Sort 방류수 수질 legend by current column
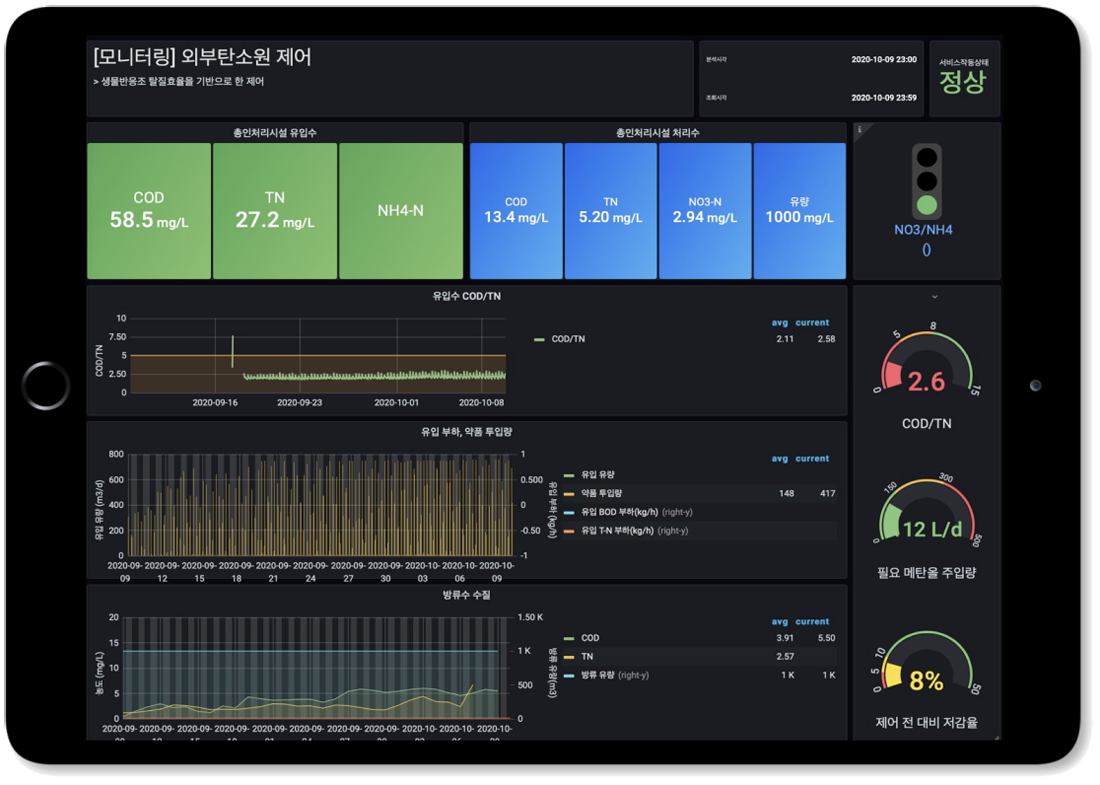Viewport: 1100px width, 785px height. coord(812,621)
